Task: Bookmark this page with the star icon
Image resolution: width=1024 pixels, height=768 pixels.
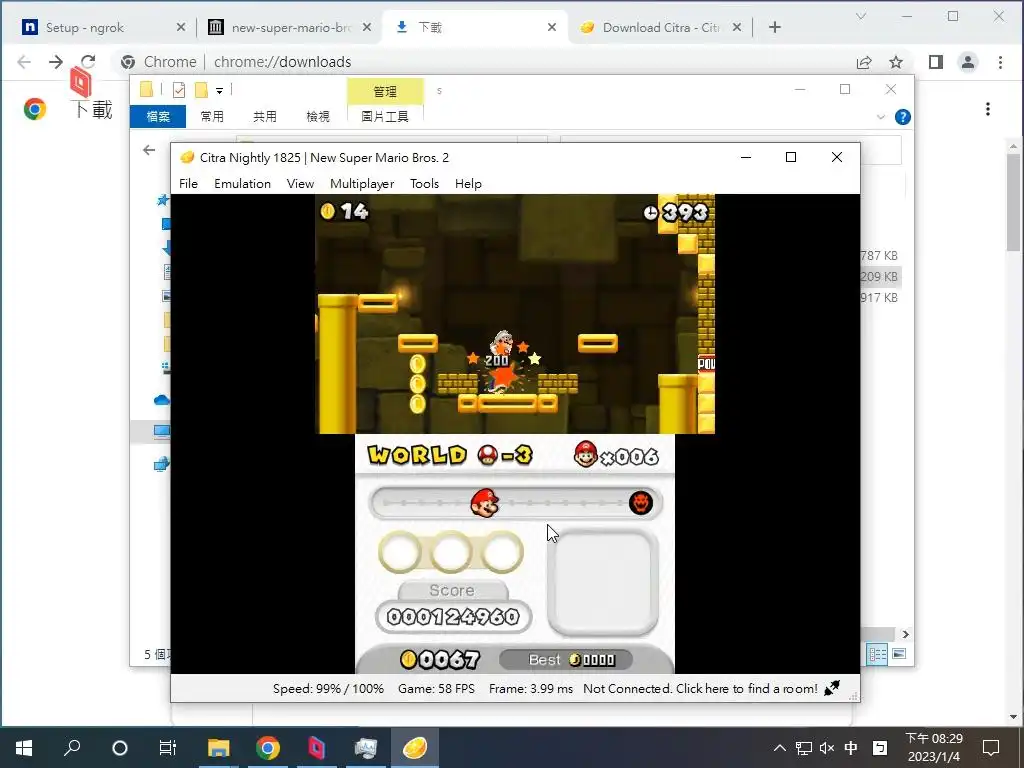Action: point(896,62)
